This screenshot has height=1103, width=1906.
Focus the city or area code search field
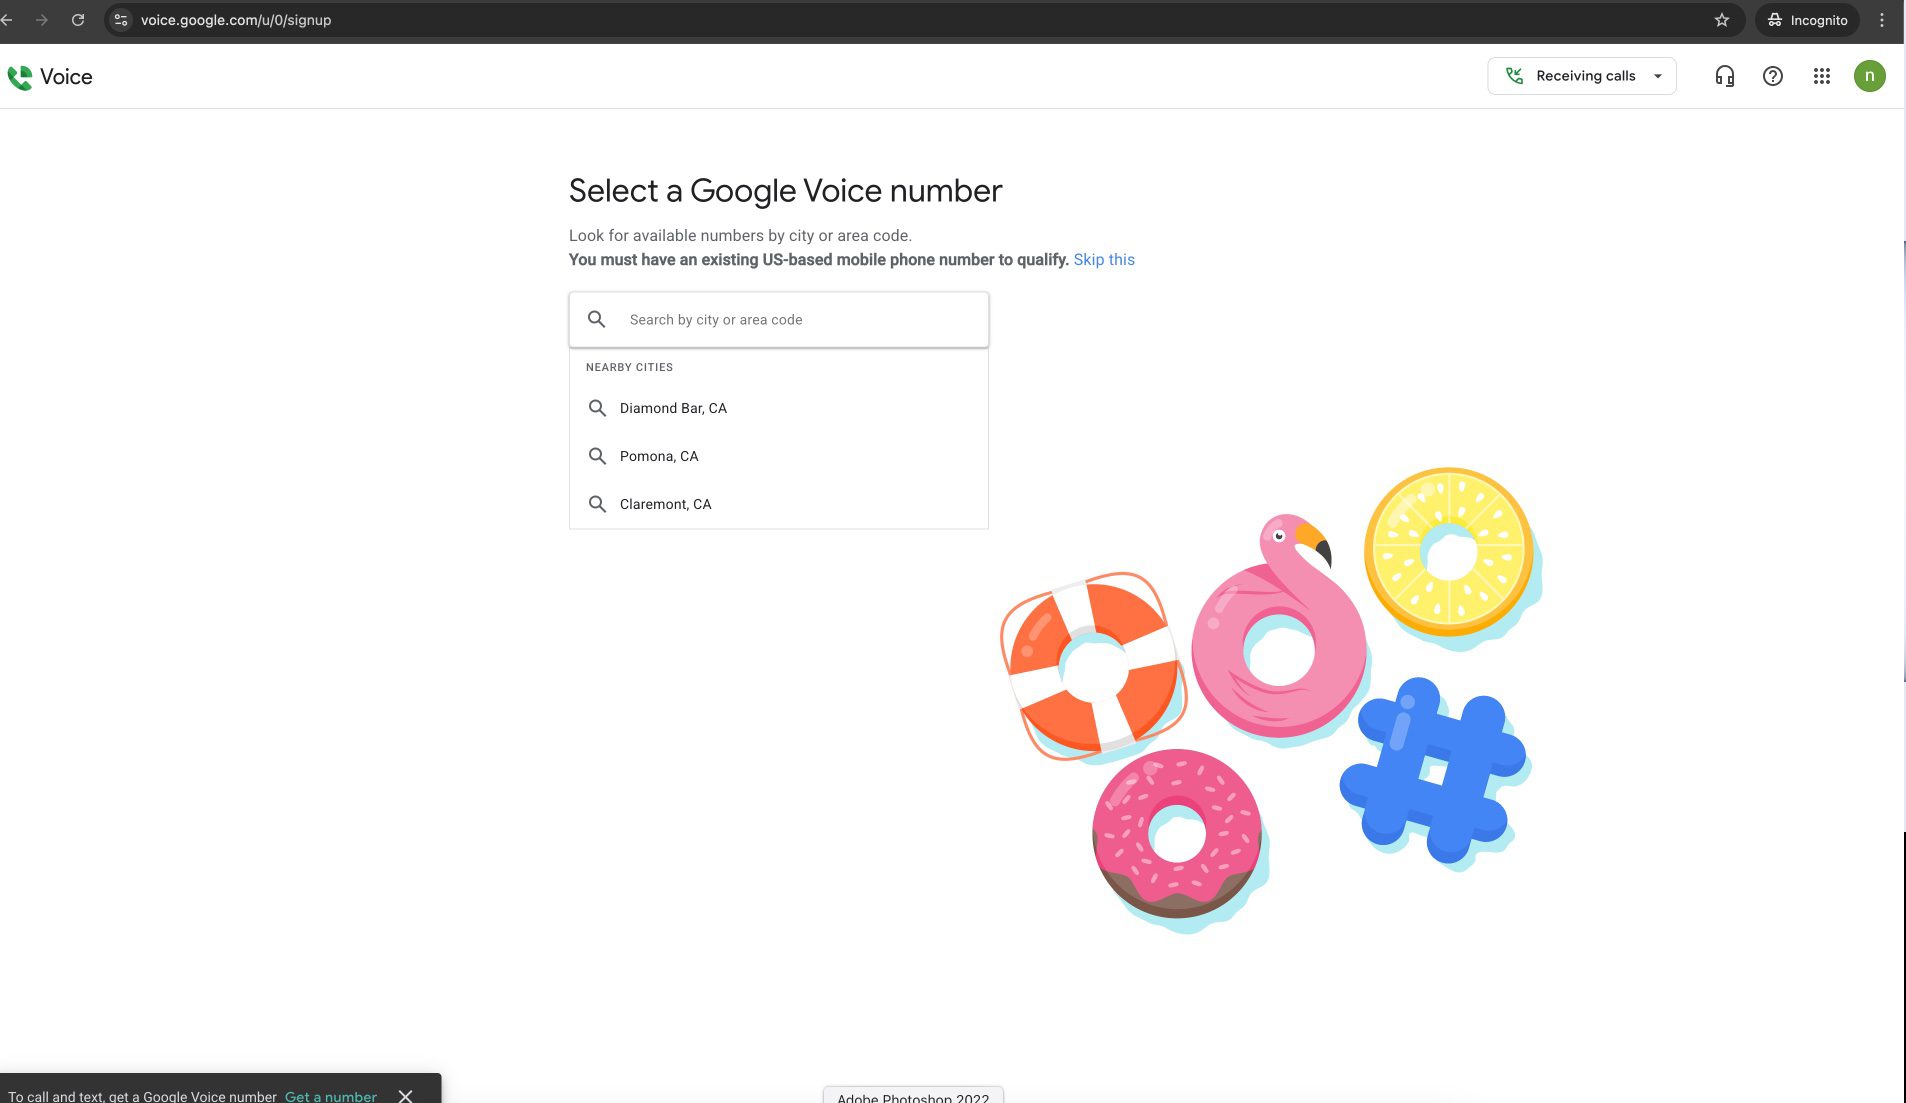click(x=779, y=320)
